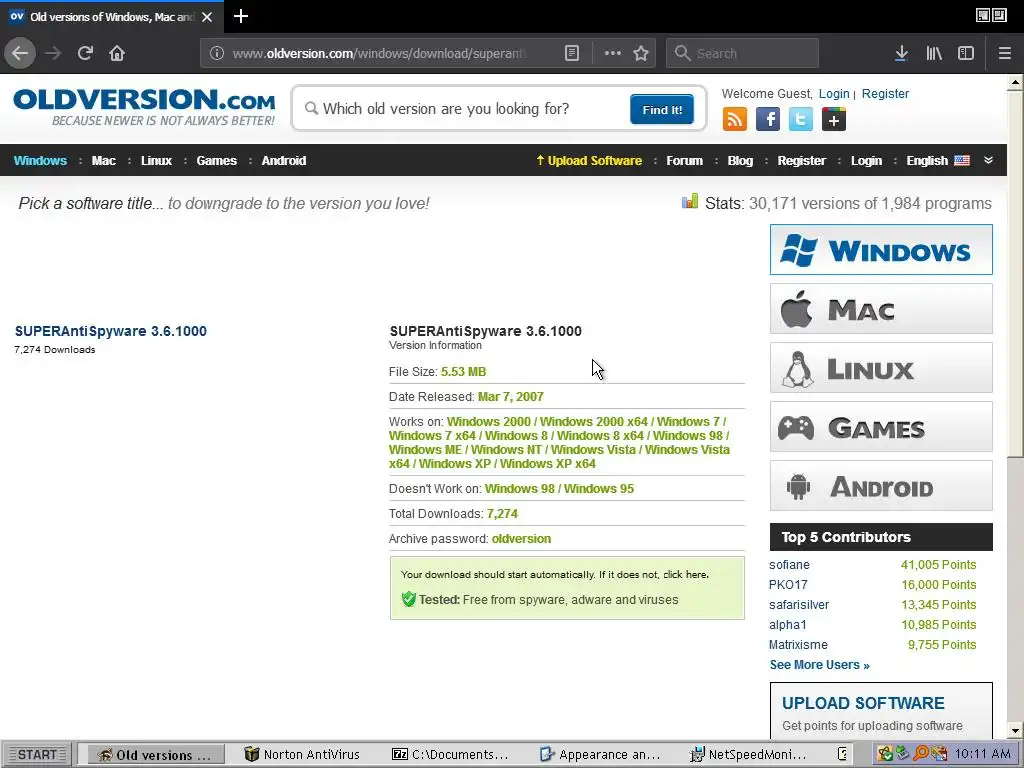Click the Linux platform banner in sidebar
Viewport: 1024px width, 768px height.
pos(881,368)
